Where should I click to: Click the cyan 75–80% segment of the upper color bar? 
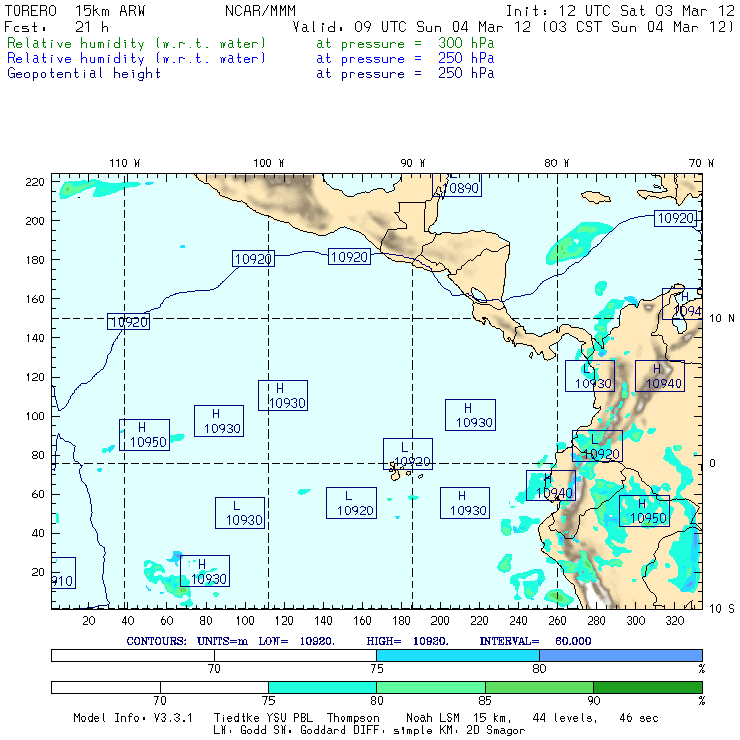click(457, 654)
